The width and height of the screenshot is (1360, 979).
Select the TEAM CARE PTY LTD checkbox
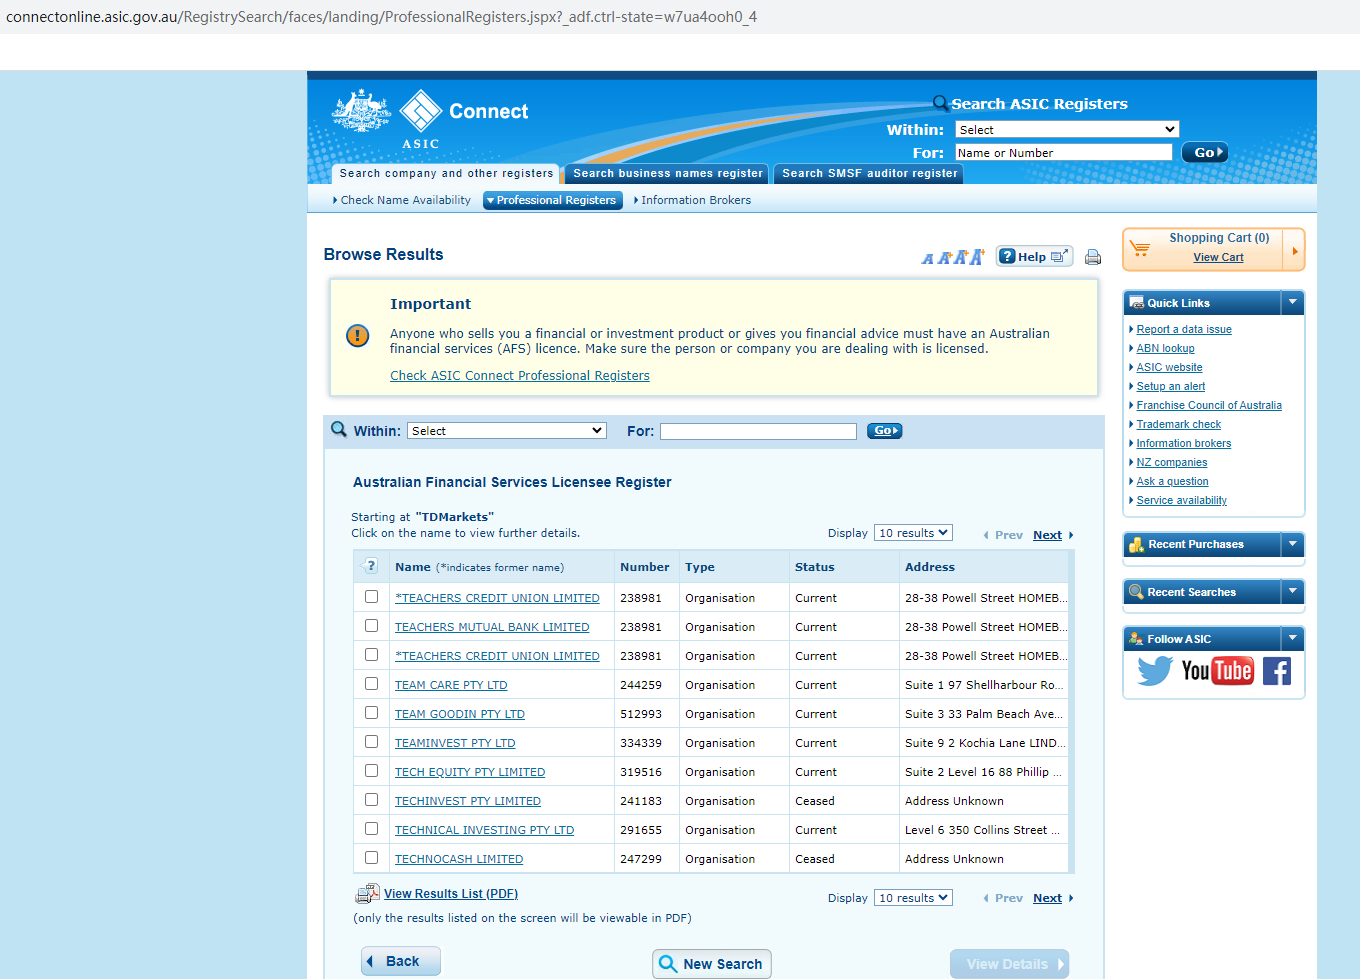(371, 684)
